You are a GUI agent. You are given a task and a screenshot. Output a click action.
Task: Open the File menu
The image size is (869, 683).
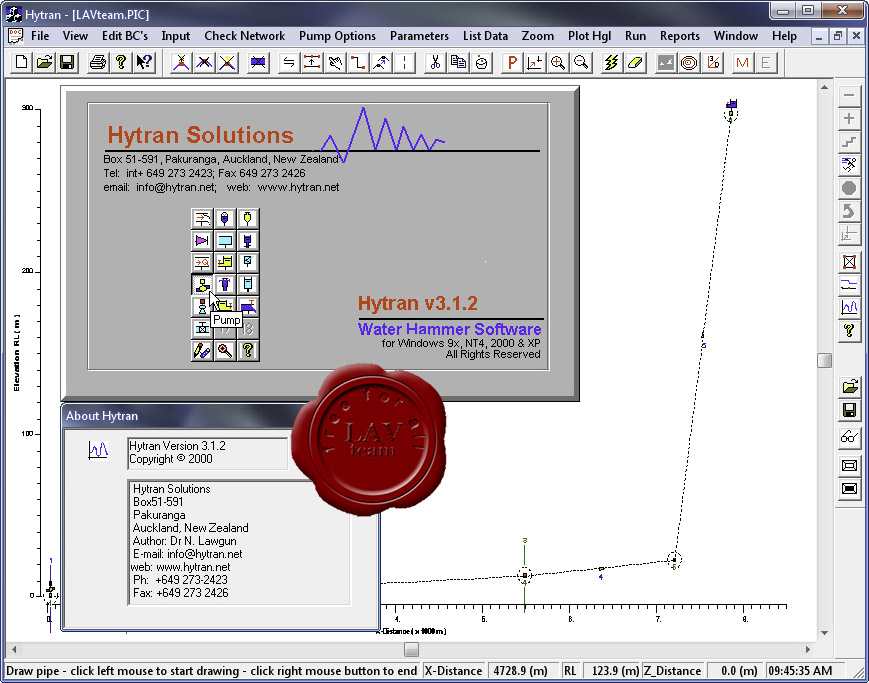(40, 36)
